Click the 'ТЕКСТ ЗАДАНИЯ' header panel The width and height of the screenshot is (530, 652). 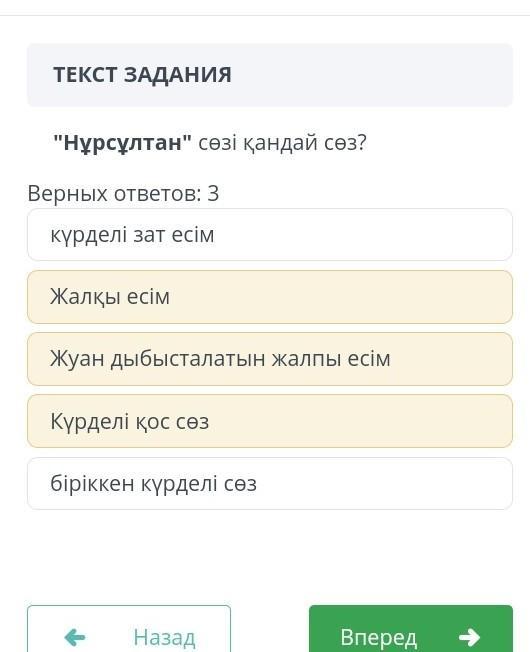[270, 75]
